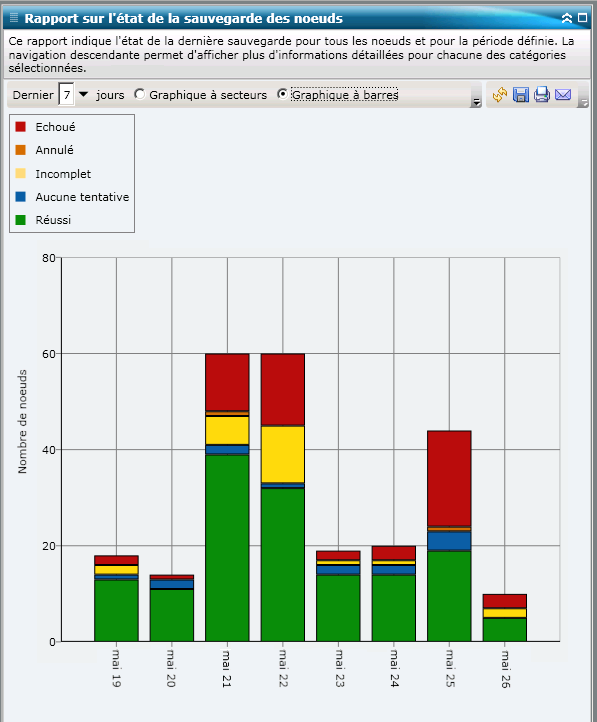
Task: Click the blue no-attempt segment of mai 25 bar
Action: coord(449,541)
